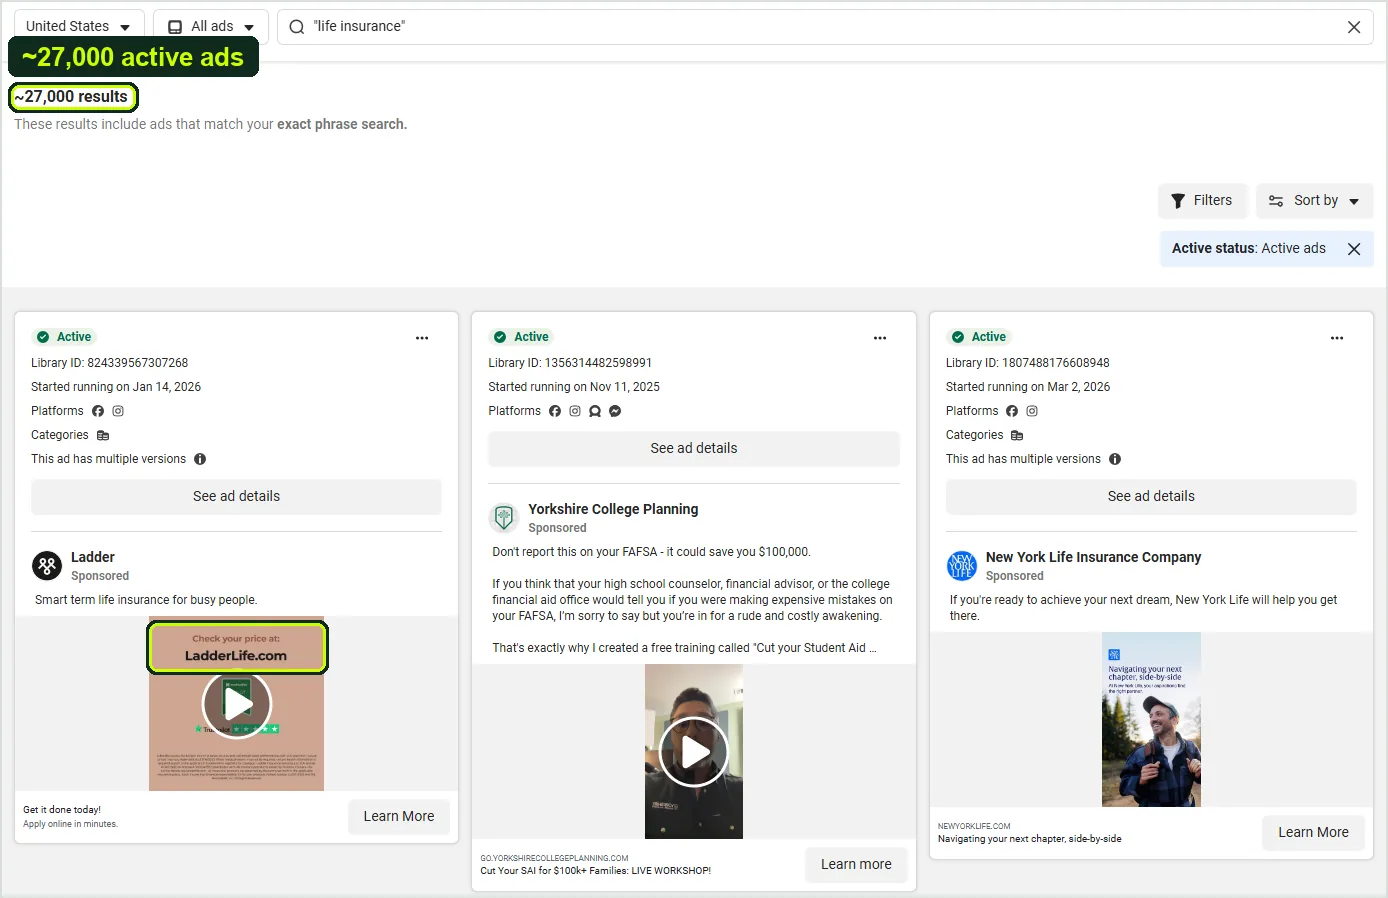Image resolution: width=1388 pixels, height=898 pixels.
Task: Open the more options menu on New York Life ad
Action: 1337,338
